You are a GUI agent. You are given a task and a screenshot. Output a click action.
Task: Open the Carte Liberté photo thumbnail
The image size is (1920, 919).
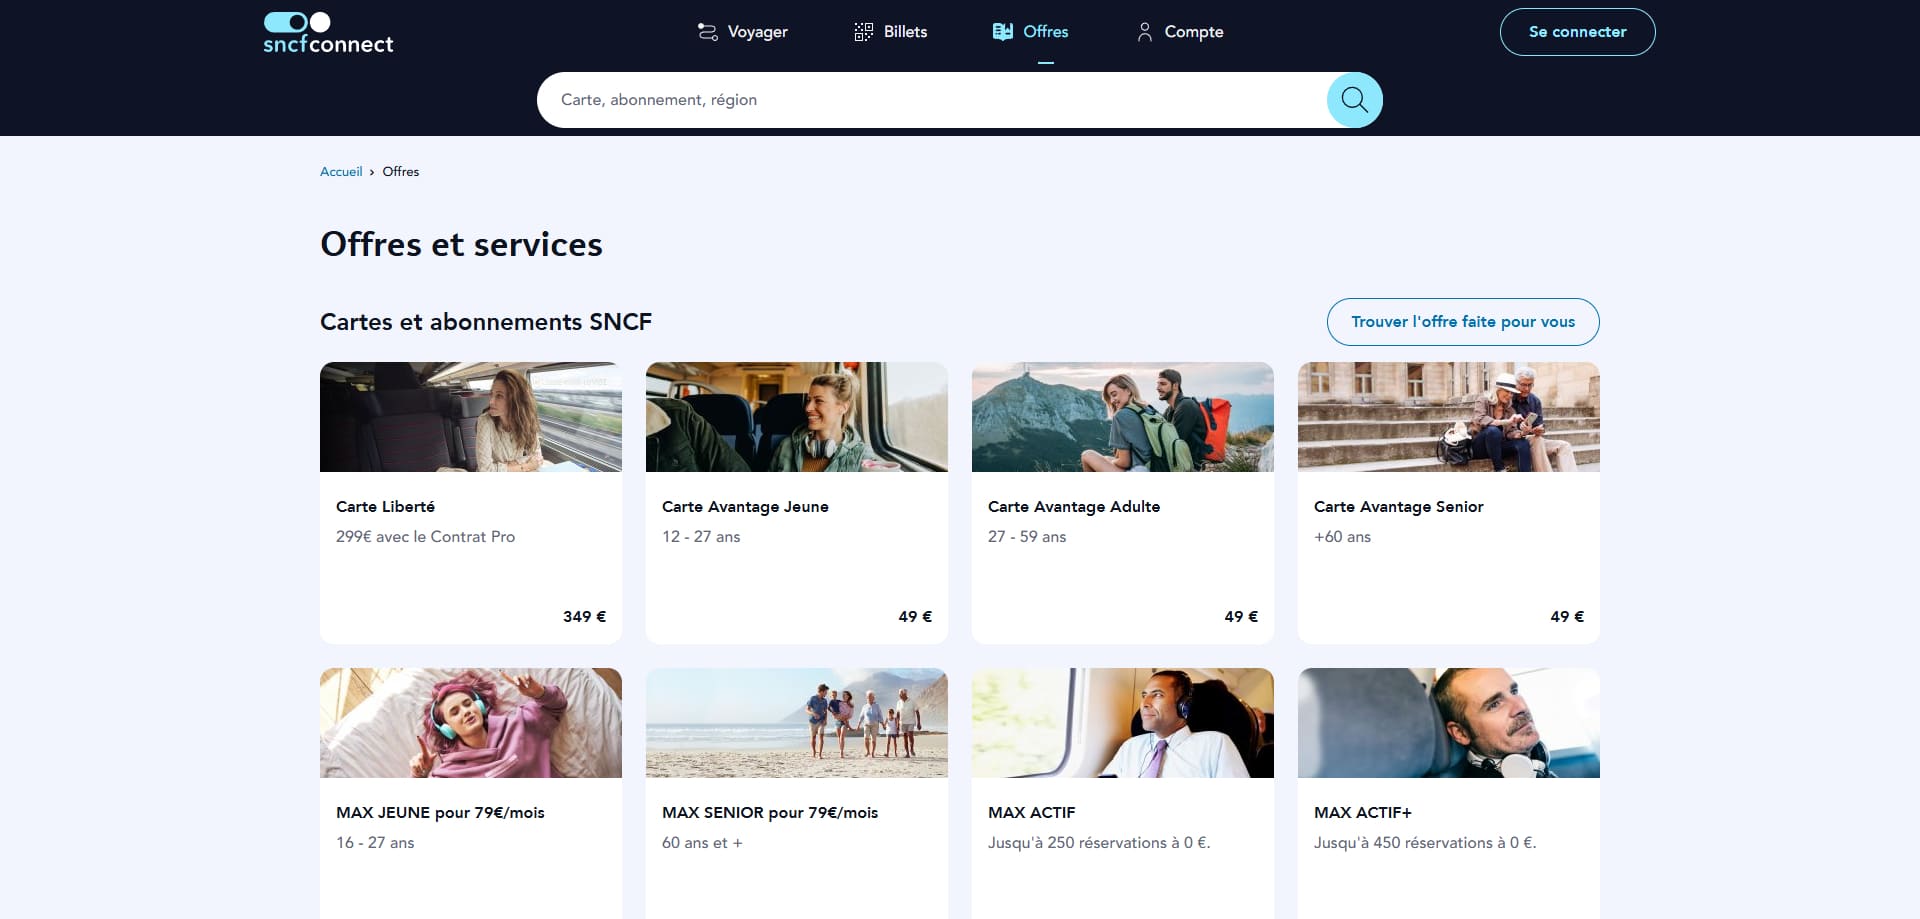coord(471,417)
